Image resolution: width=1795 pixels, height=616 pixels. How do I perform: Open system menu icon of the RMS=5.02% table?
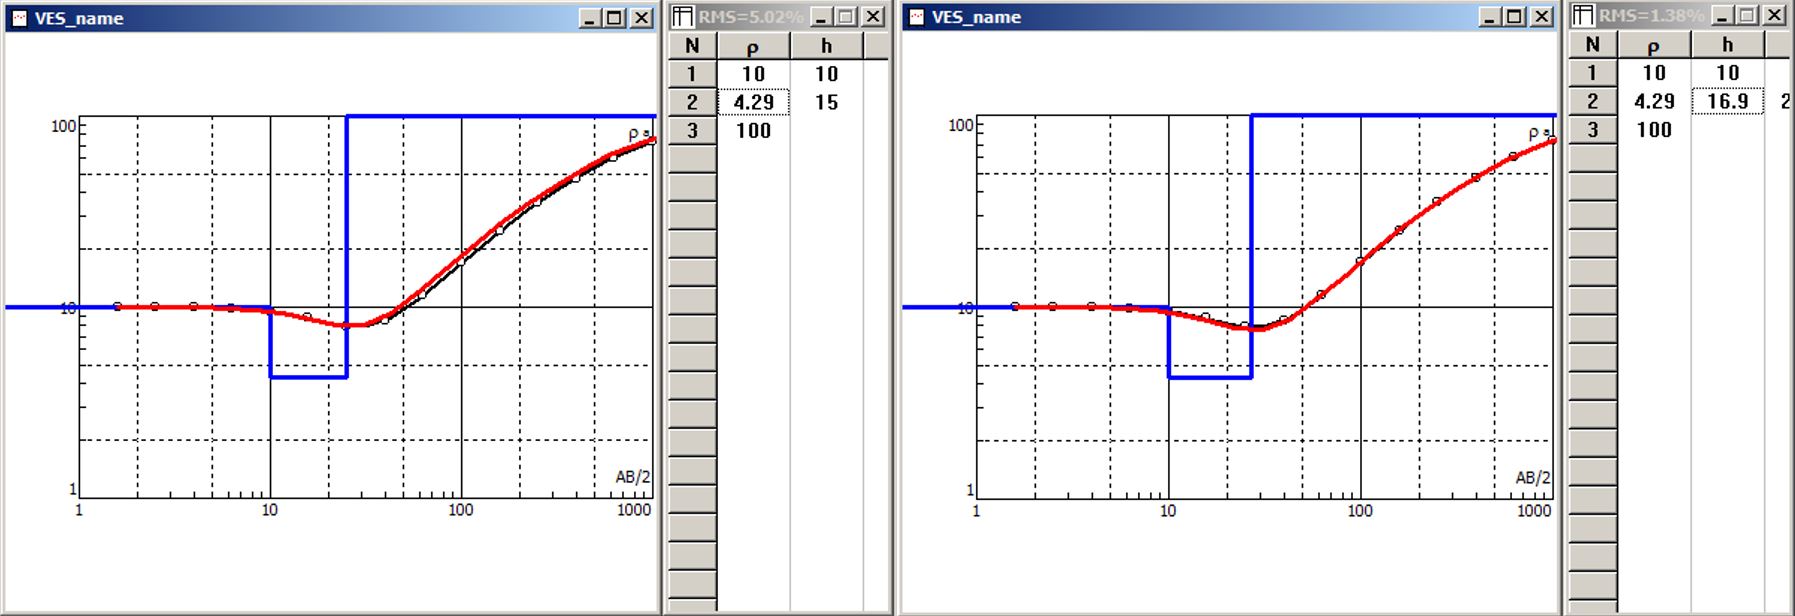click(x=683, y=17)
